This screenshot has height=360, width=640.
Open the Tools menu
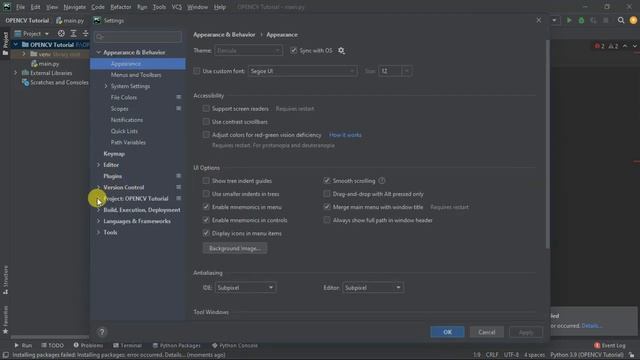coord(159,7)
